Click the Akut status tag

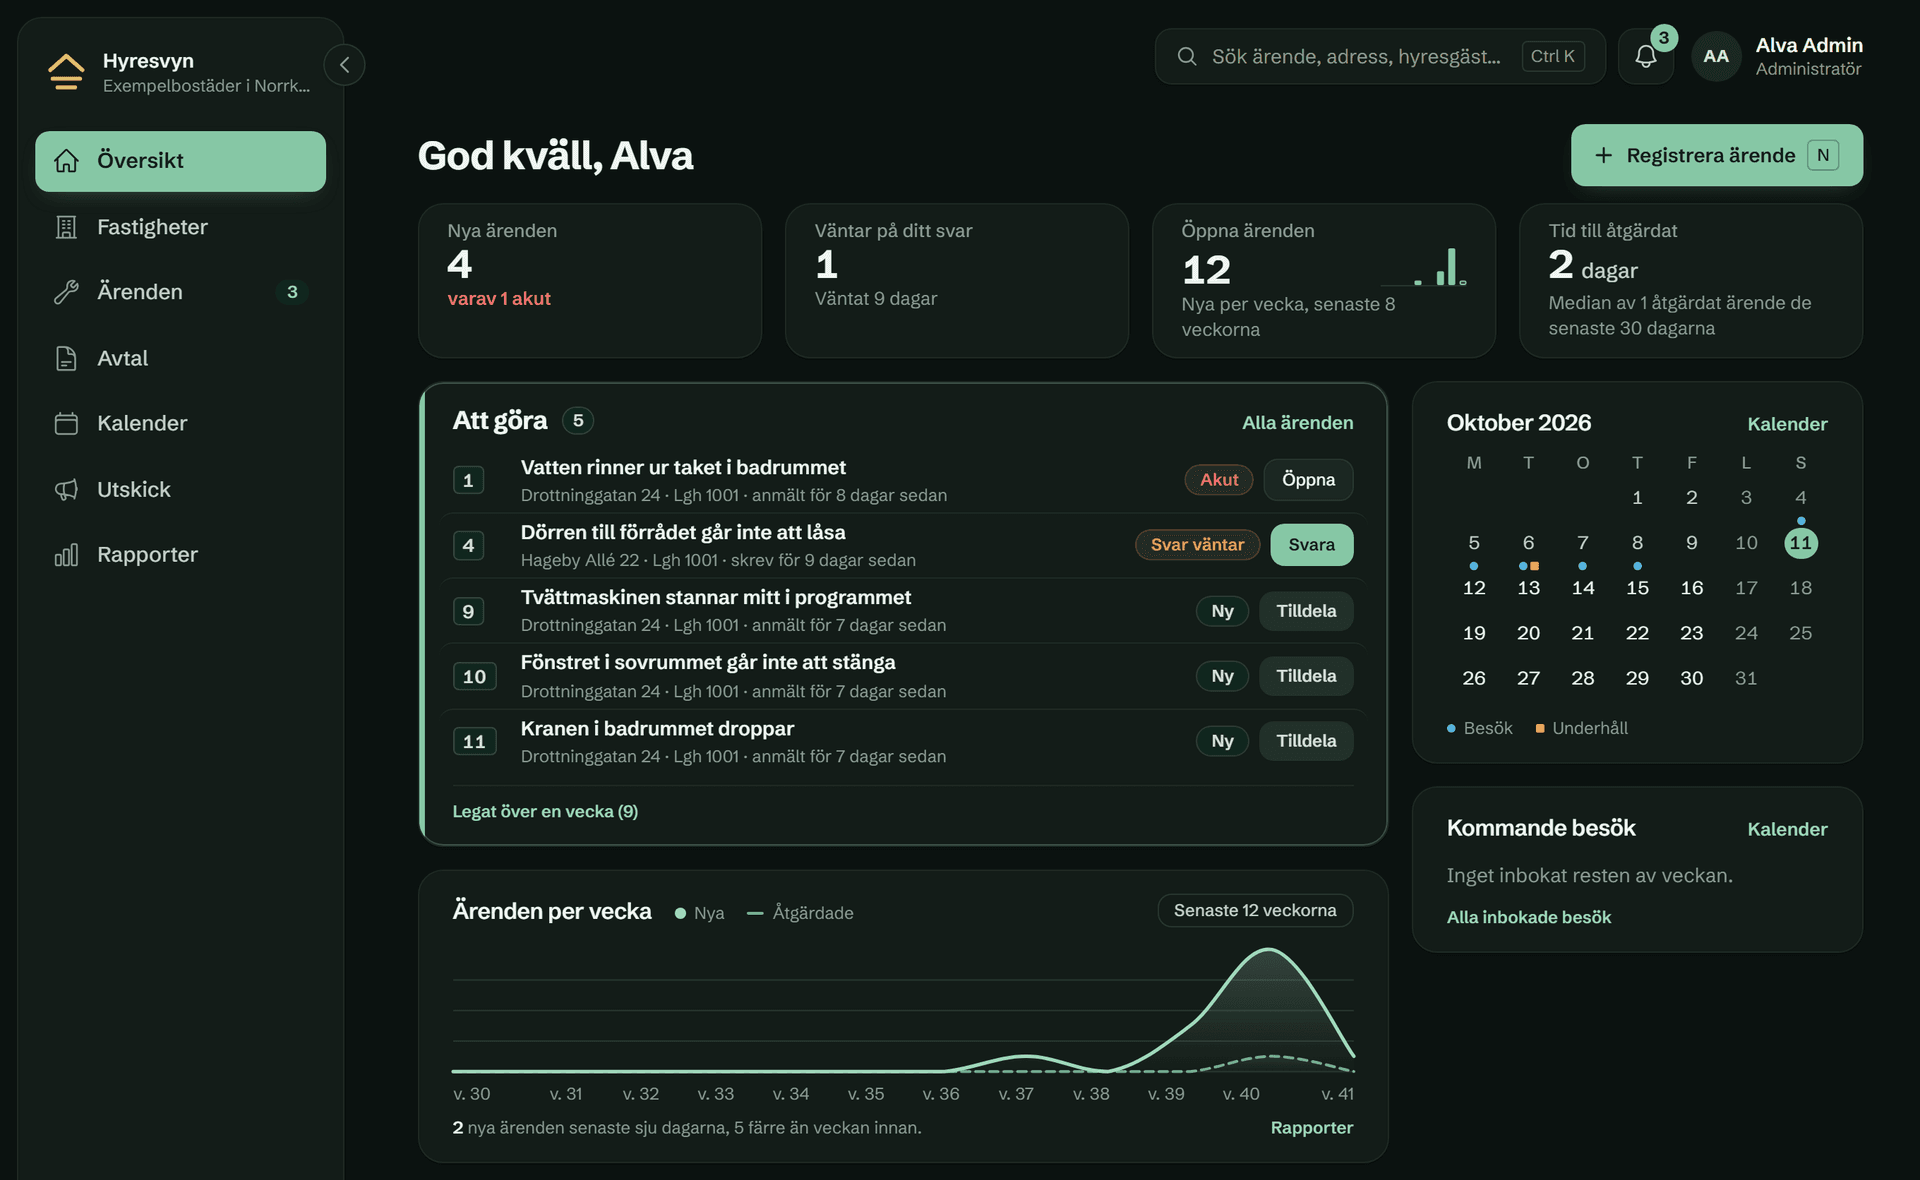[1219, 480]
